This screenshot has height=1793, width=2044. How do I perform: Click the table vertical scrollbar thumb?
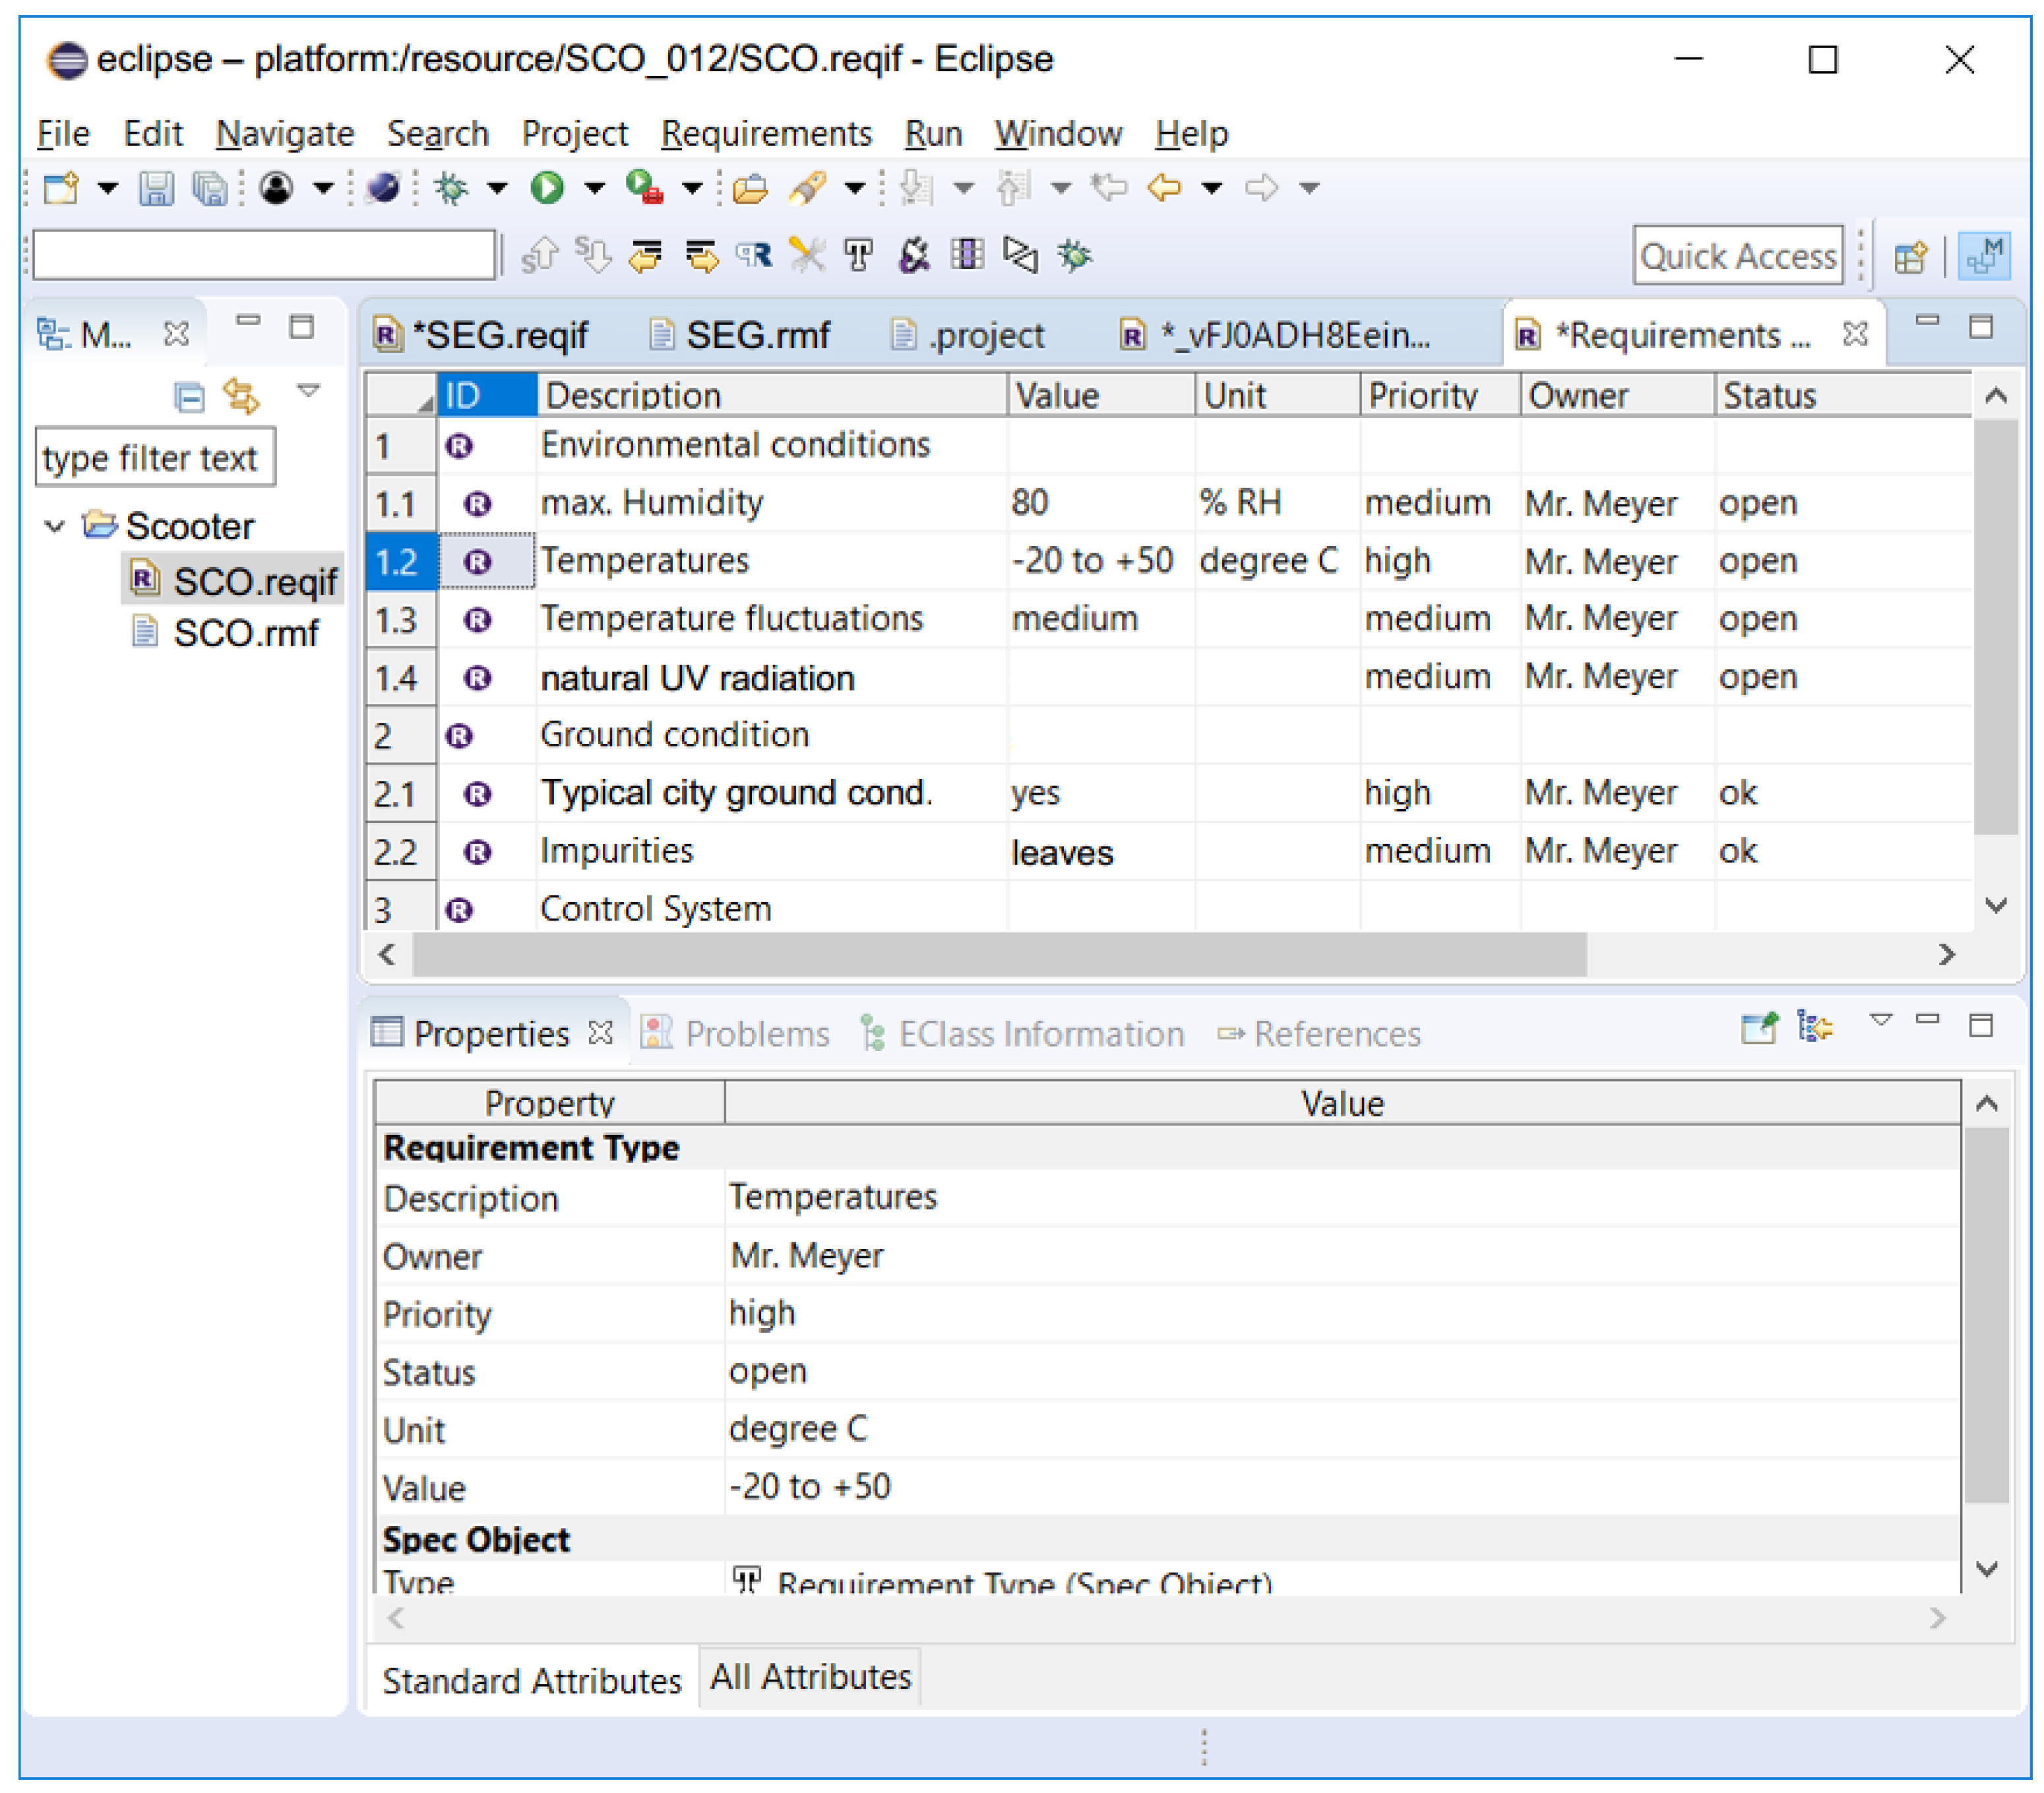(x=1996, y=627)
